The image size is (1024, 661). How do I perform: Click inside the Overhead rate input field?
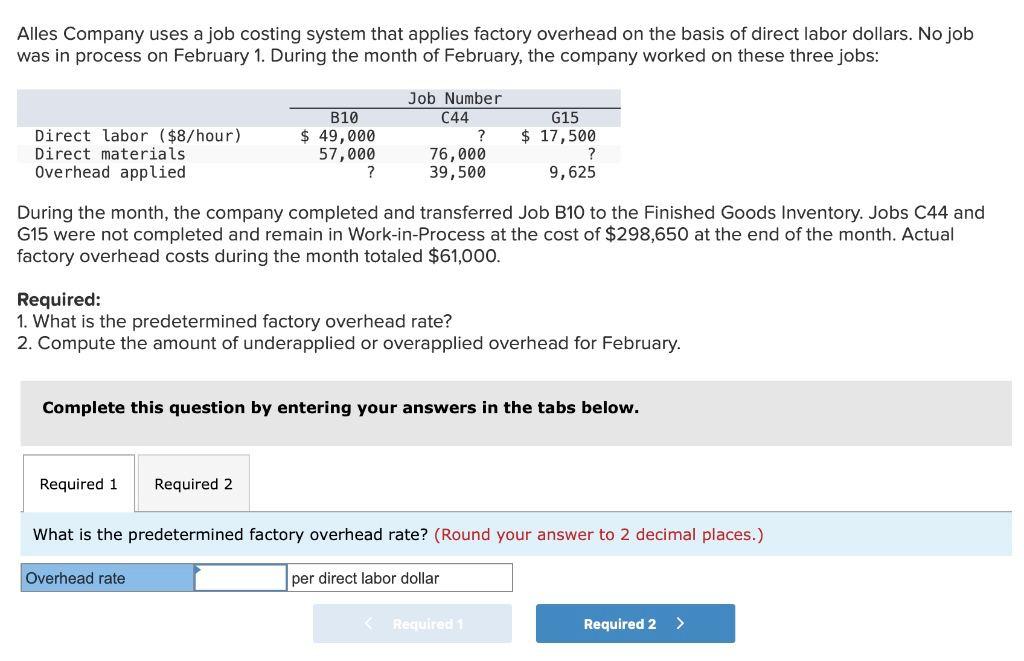(x=242, y=577)
